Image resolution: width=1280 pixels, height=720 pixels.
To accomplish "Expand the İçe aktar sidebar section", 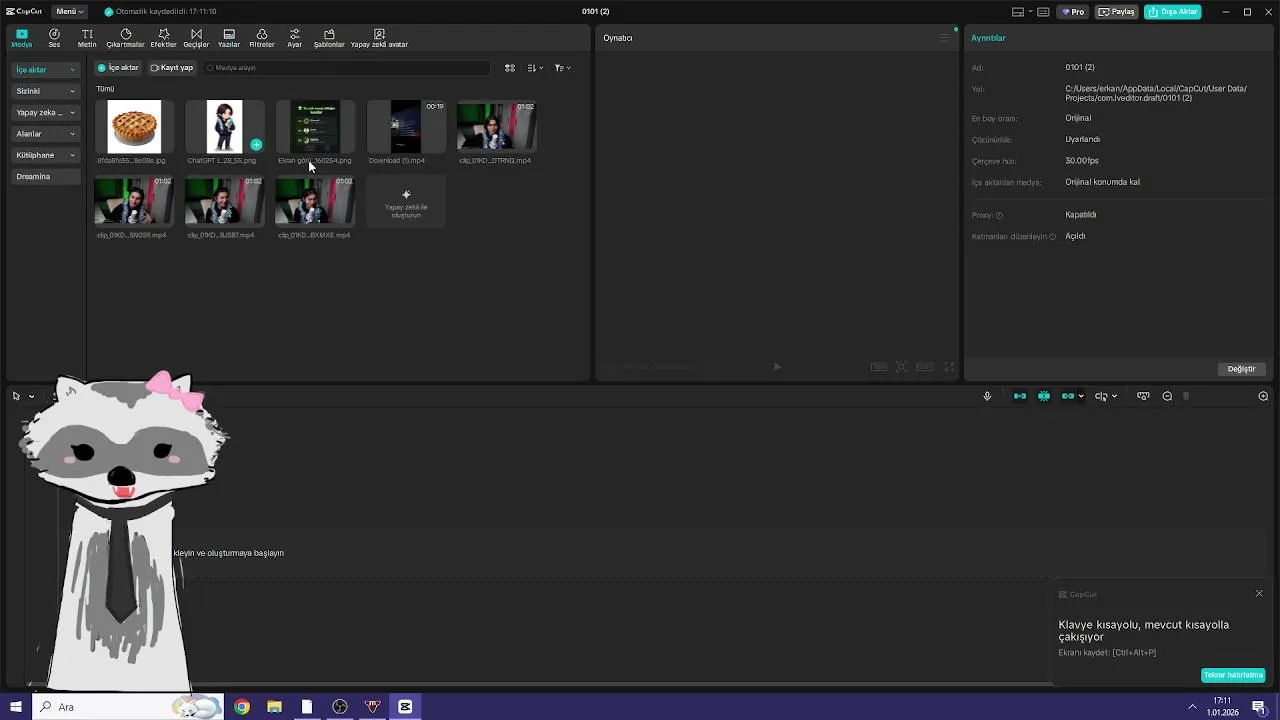I will point(46,70).
